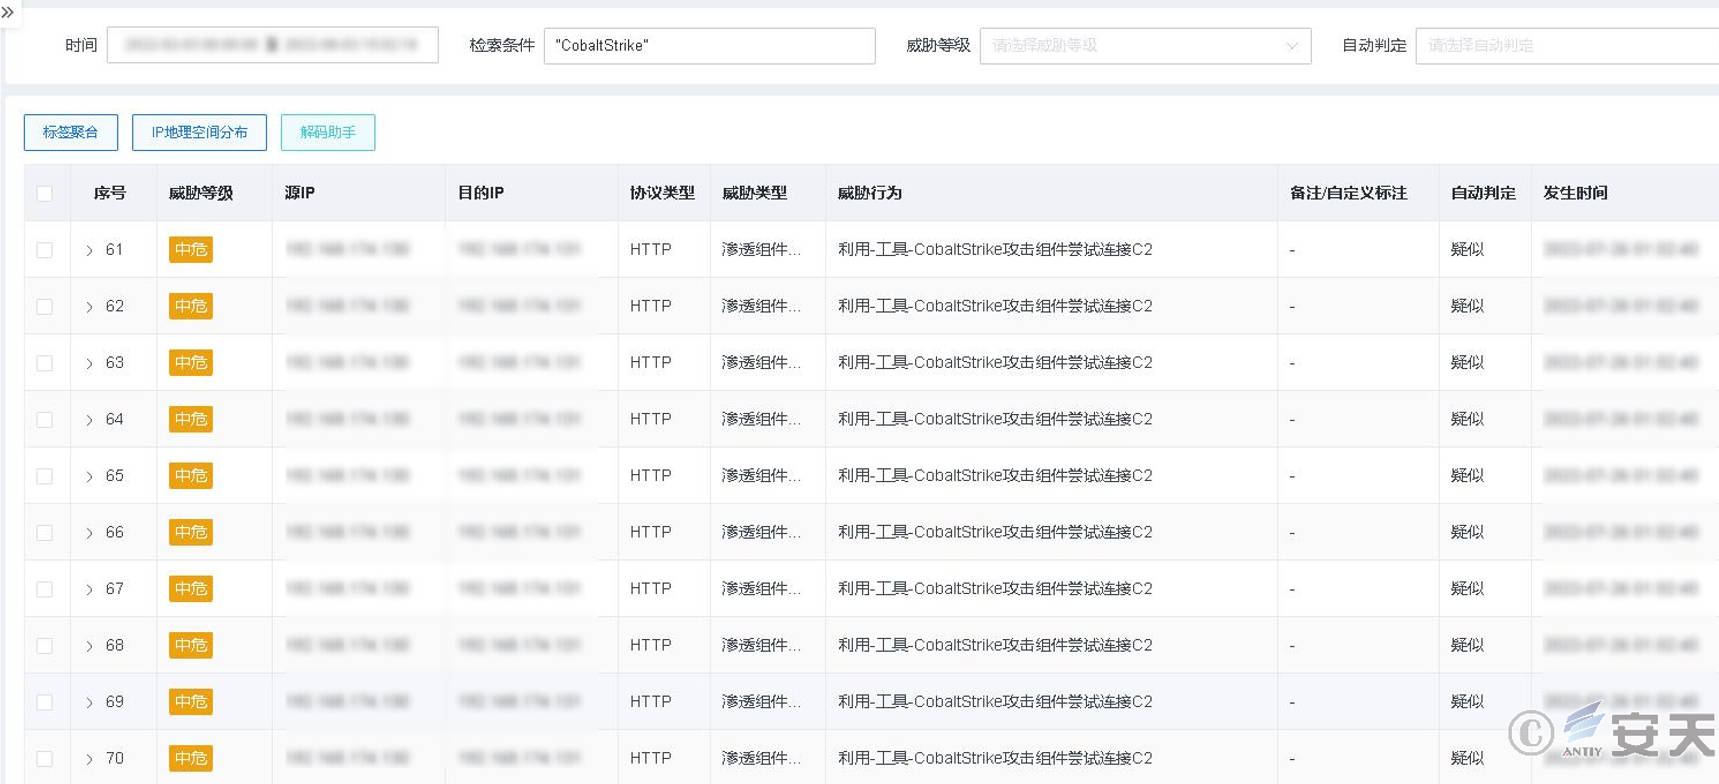This screenshot has height=784, width=1719.
Task: Check the checkbox for row 68
Action: point(45,645)
